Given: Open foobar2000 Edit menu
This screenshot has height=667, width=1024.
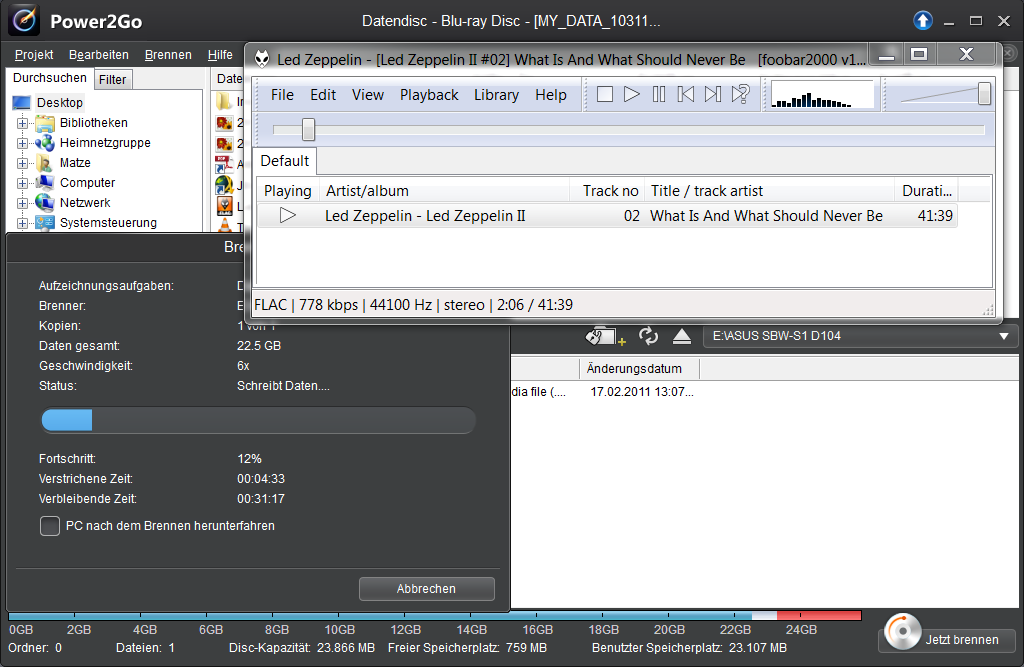Looking at the screenshot, I should (x=323, y=95).
